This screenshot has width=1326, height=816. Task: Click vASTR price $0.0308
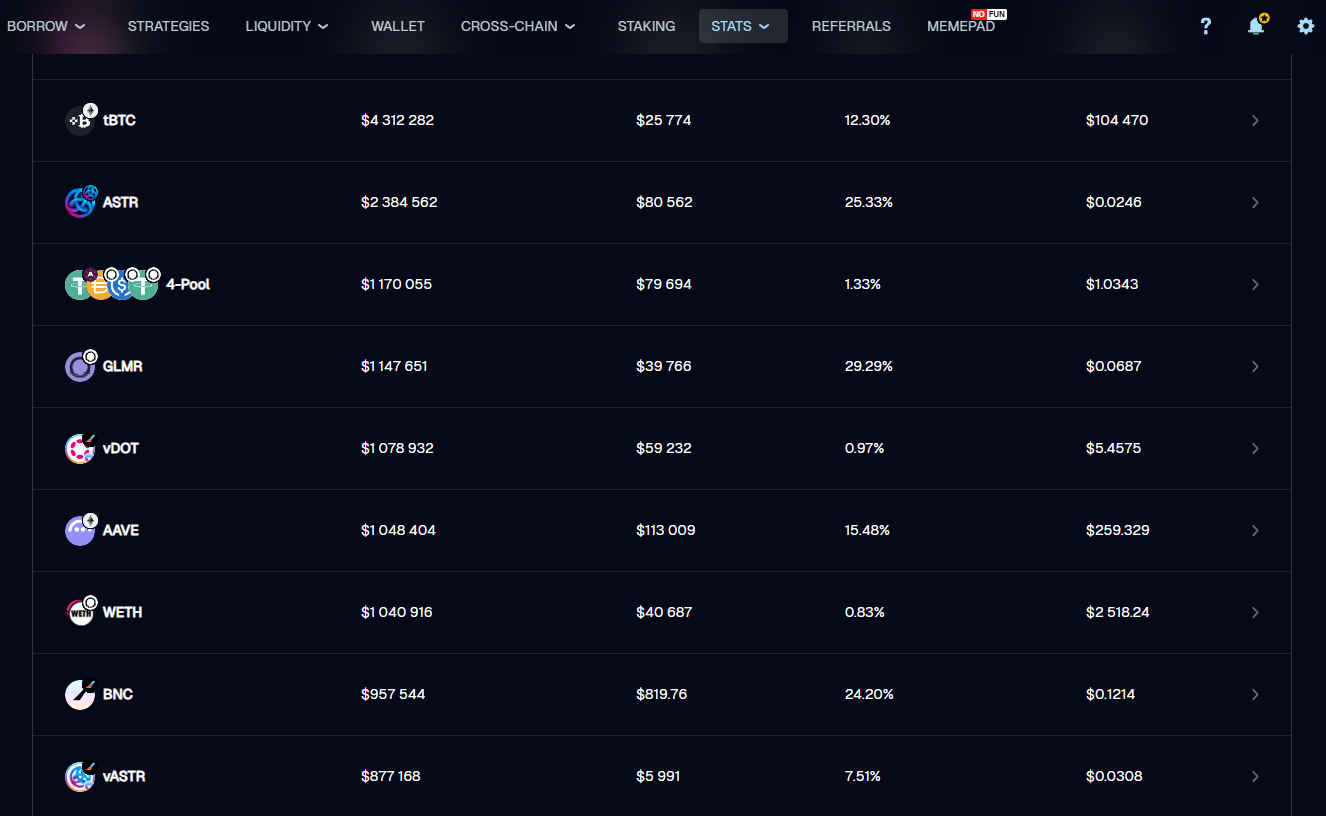pyautogui.click(x=1114, y=776)
